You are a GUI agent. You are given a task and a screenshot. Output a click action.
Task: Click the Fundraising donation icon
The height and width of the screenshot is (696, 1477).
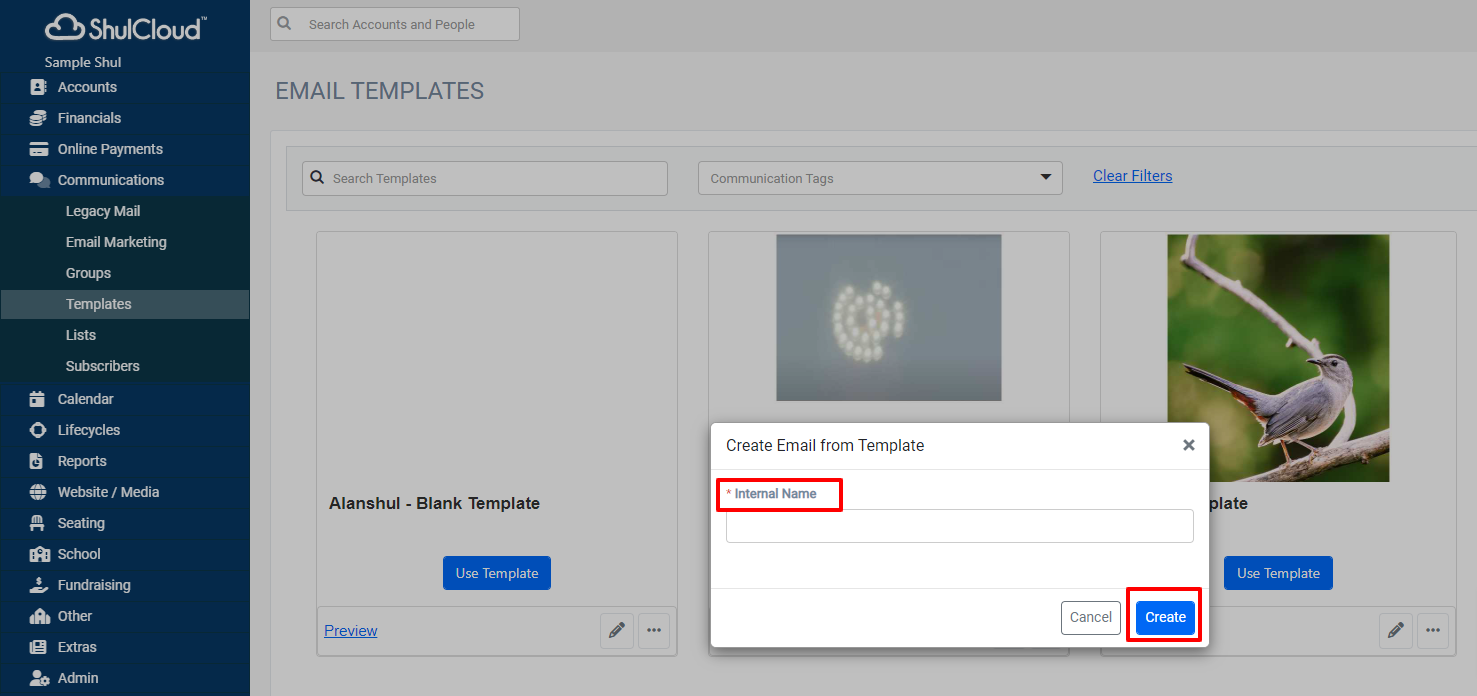click(37, 584)
